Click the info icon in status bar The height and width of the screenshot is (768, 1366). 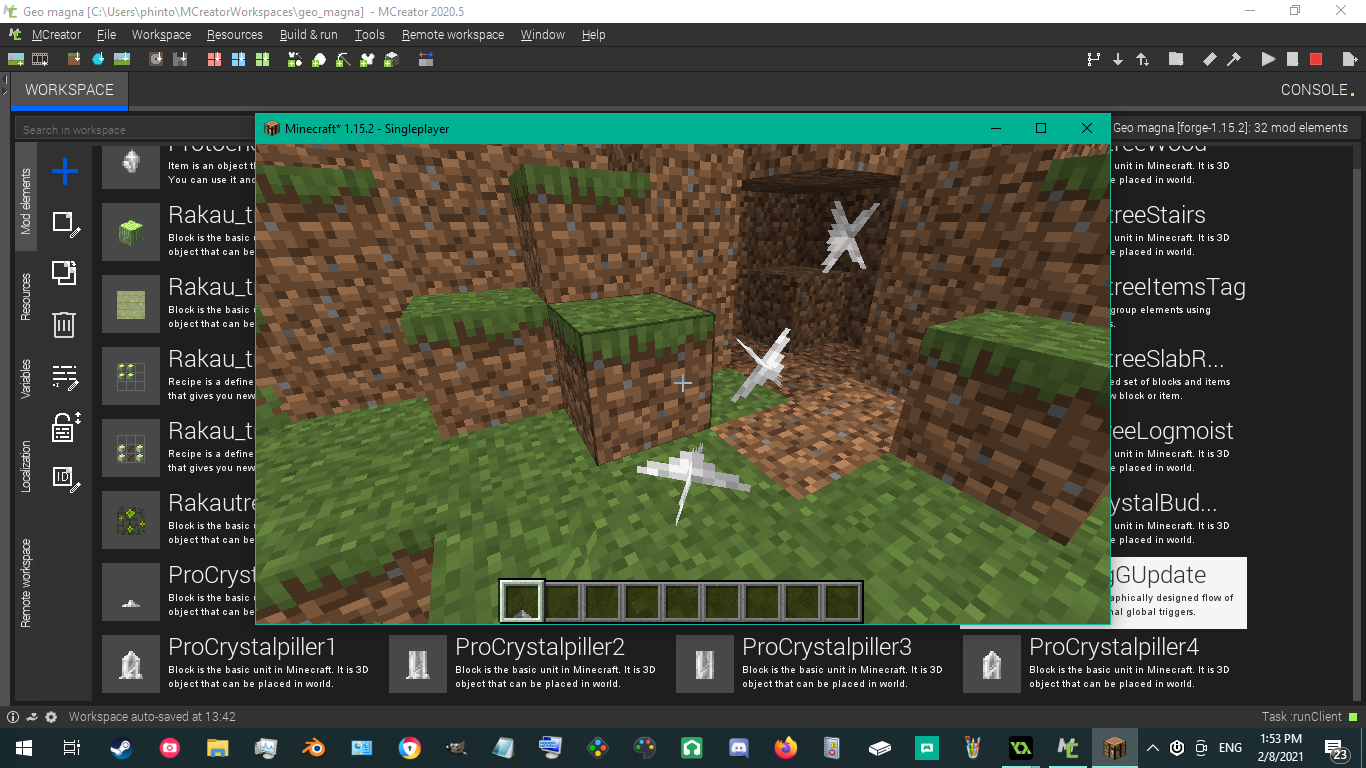(x=13, y=717)
